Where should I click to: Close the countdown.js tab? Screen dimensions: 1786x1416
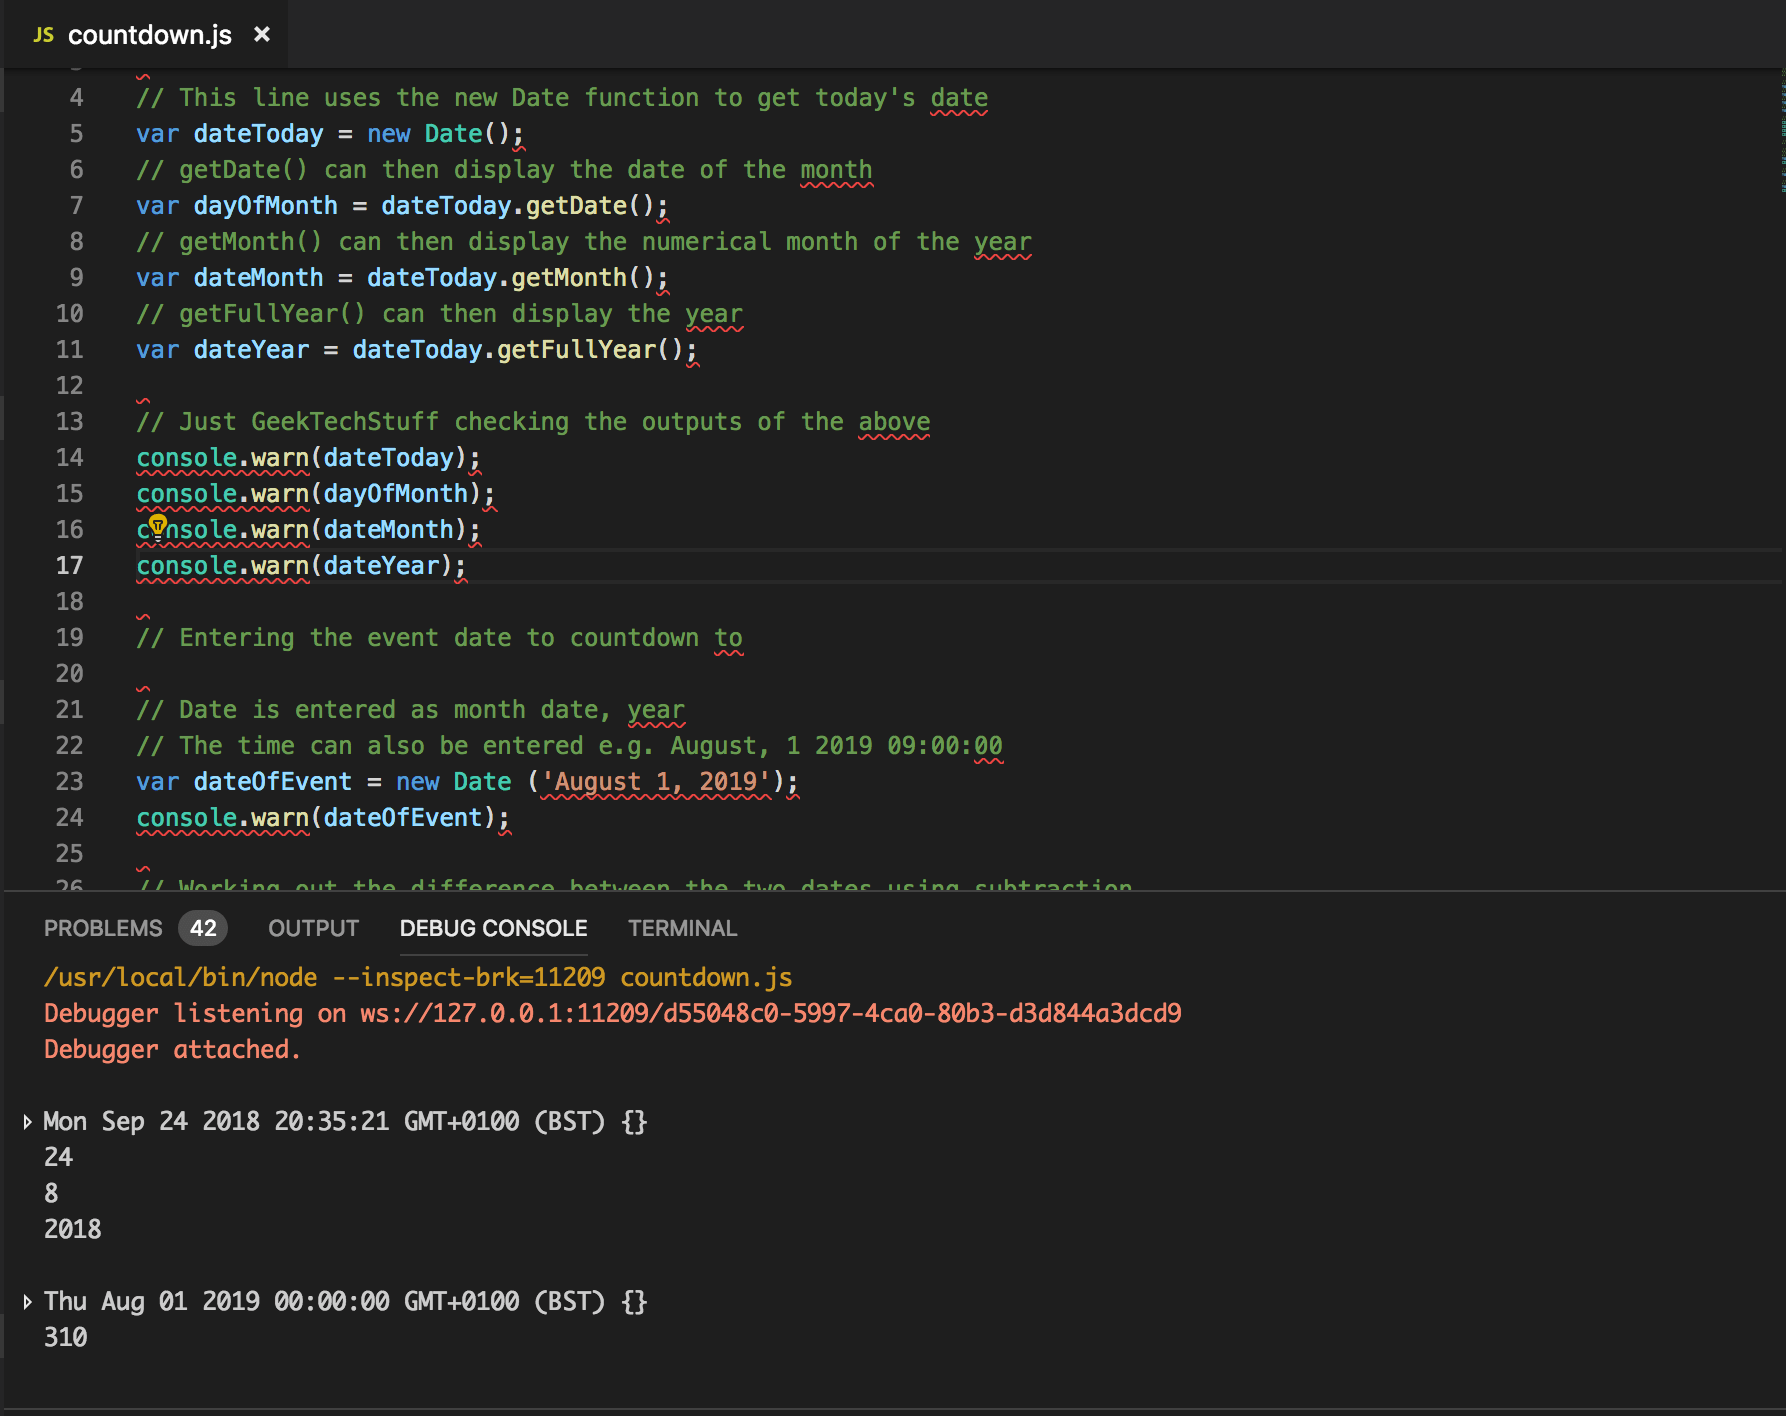pos(262,34)
